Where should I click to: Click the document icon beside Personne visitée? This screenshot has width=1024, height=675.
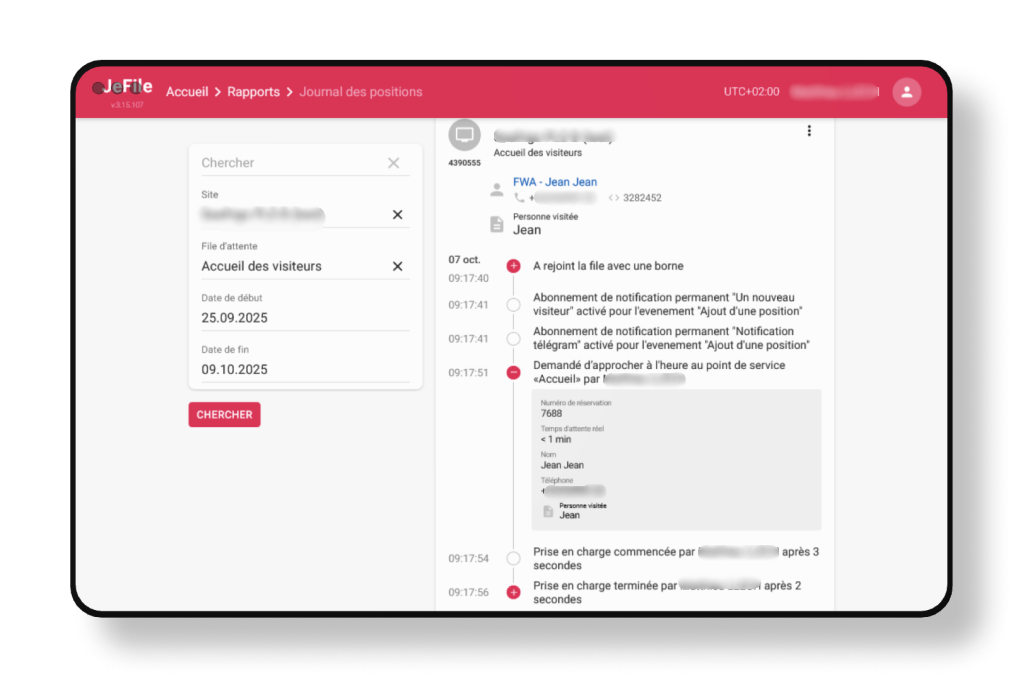tap(497, 224)
